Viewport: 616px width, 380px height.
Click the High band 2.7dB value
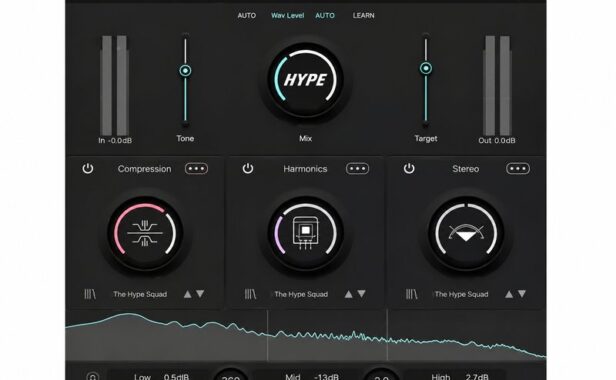point(477,376)
